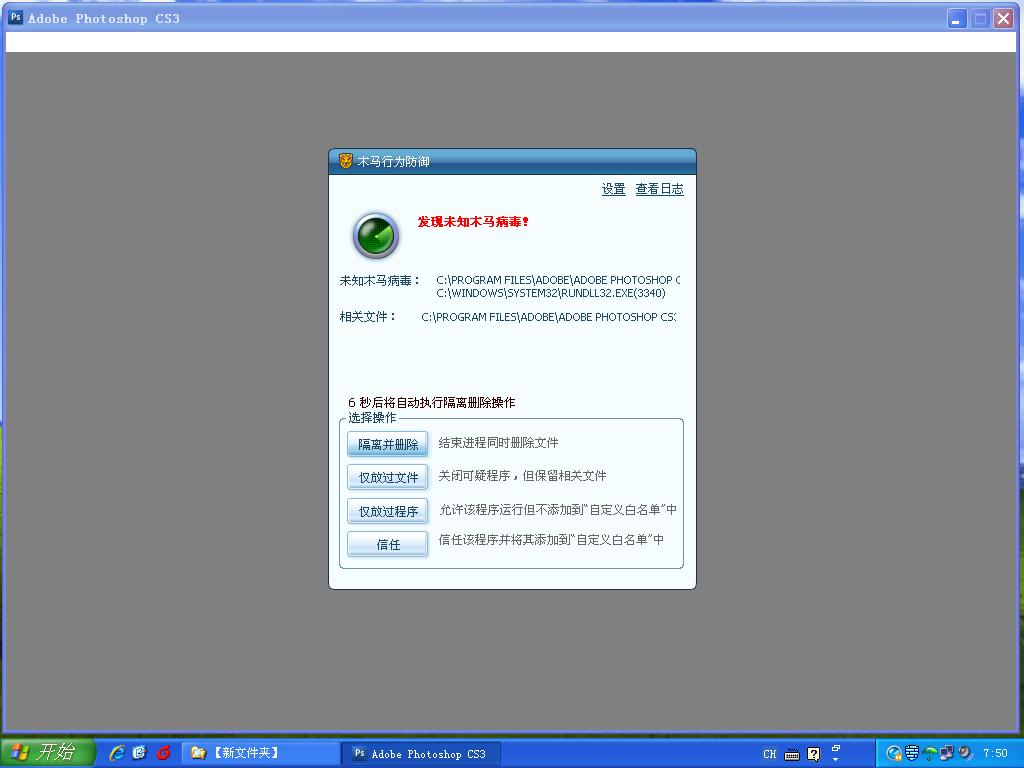The width and height of the screenshot is (1024, 768).
Task: Click the 相关文件 path text
Action: tap(548, 317)
